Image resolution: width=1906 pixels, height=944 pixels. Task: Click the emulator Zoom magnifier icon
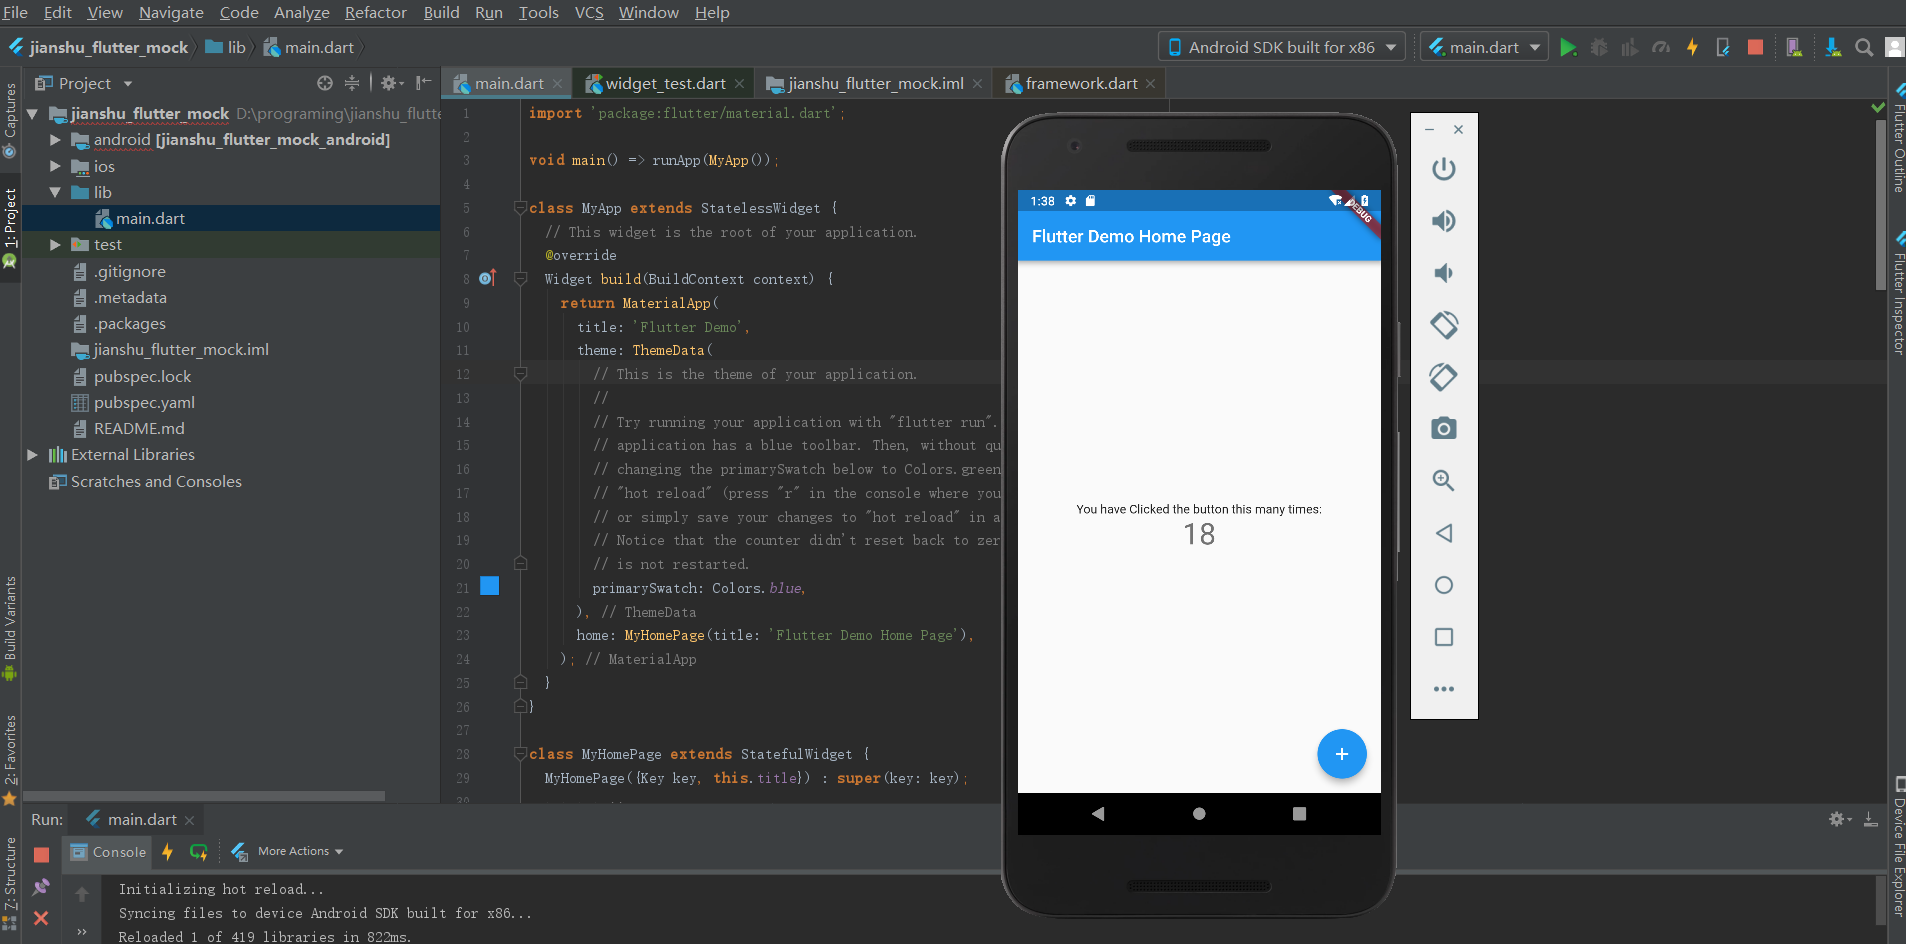1443,481
